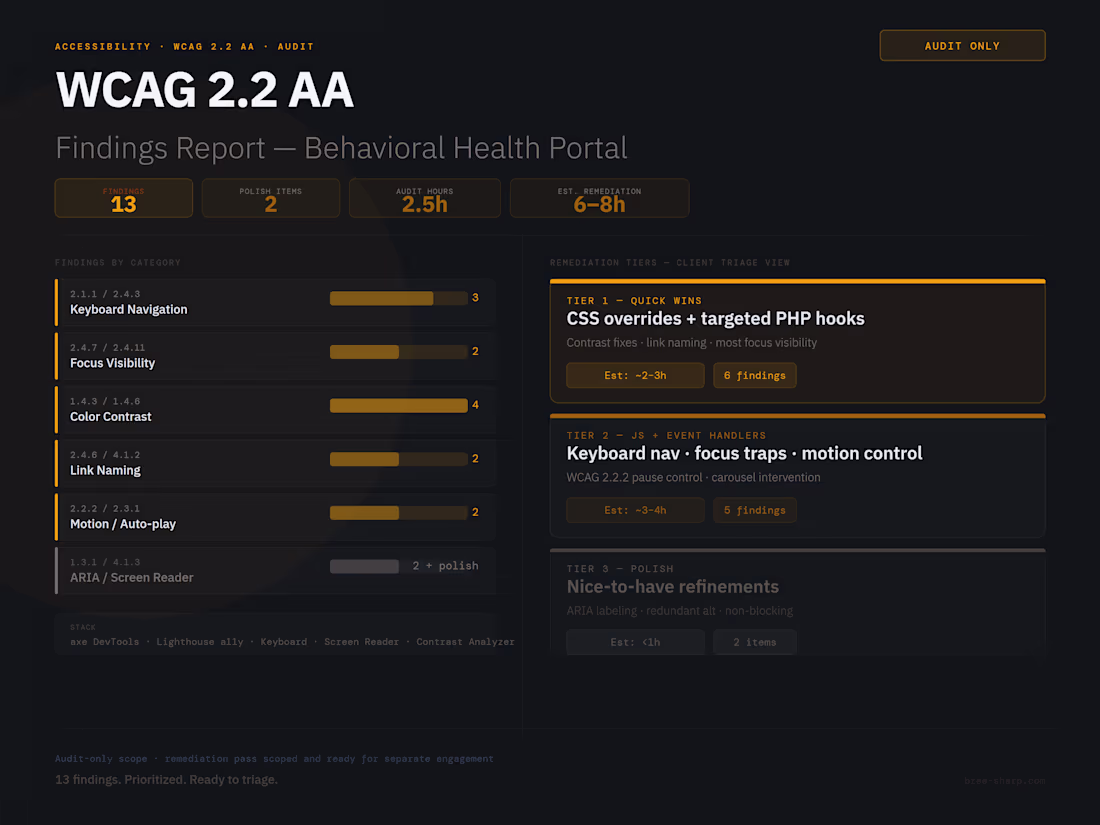Click the 2.2.2 / 2.3.1 criteria code
Viewport: 1100px width, 825px height.
pyautogui.click(x=105, y=509)
